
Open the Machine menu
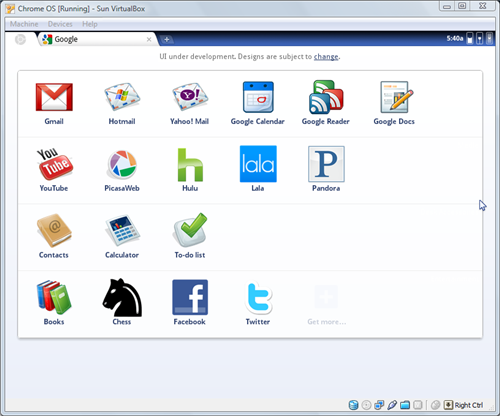coord(24,24)
